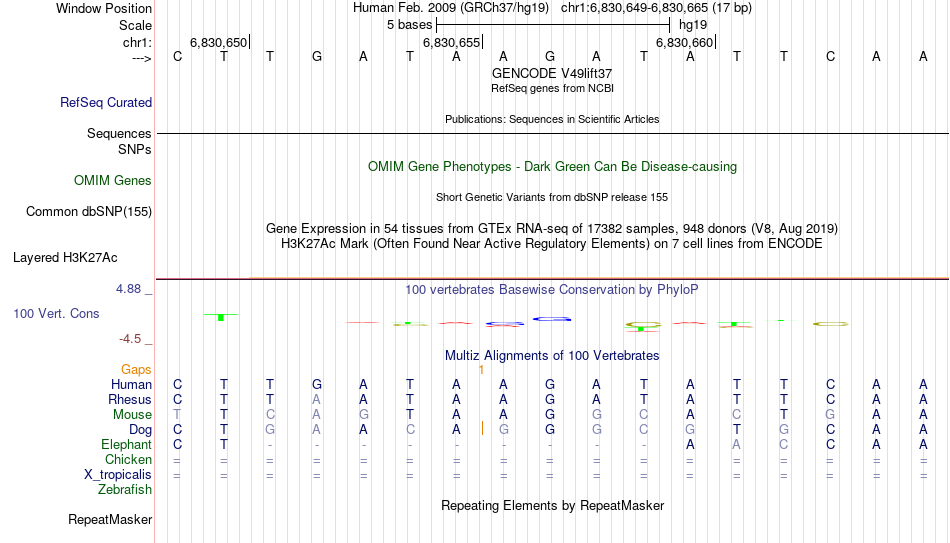Click the Common dbSNP(155) track label

(88, 212)
